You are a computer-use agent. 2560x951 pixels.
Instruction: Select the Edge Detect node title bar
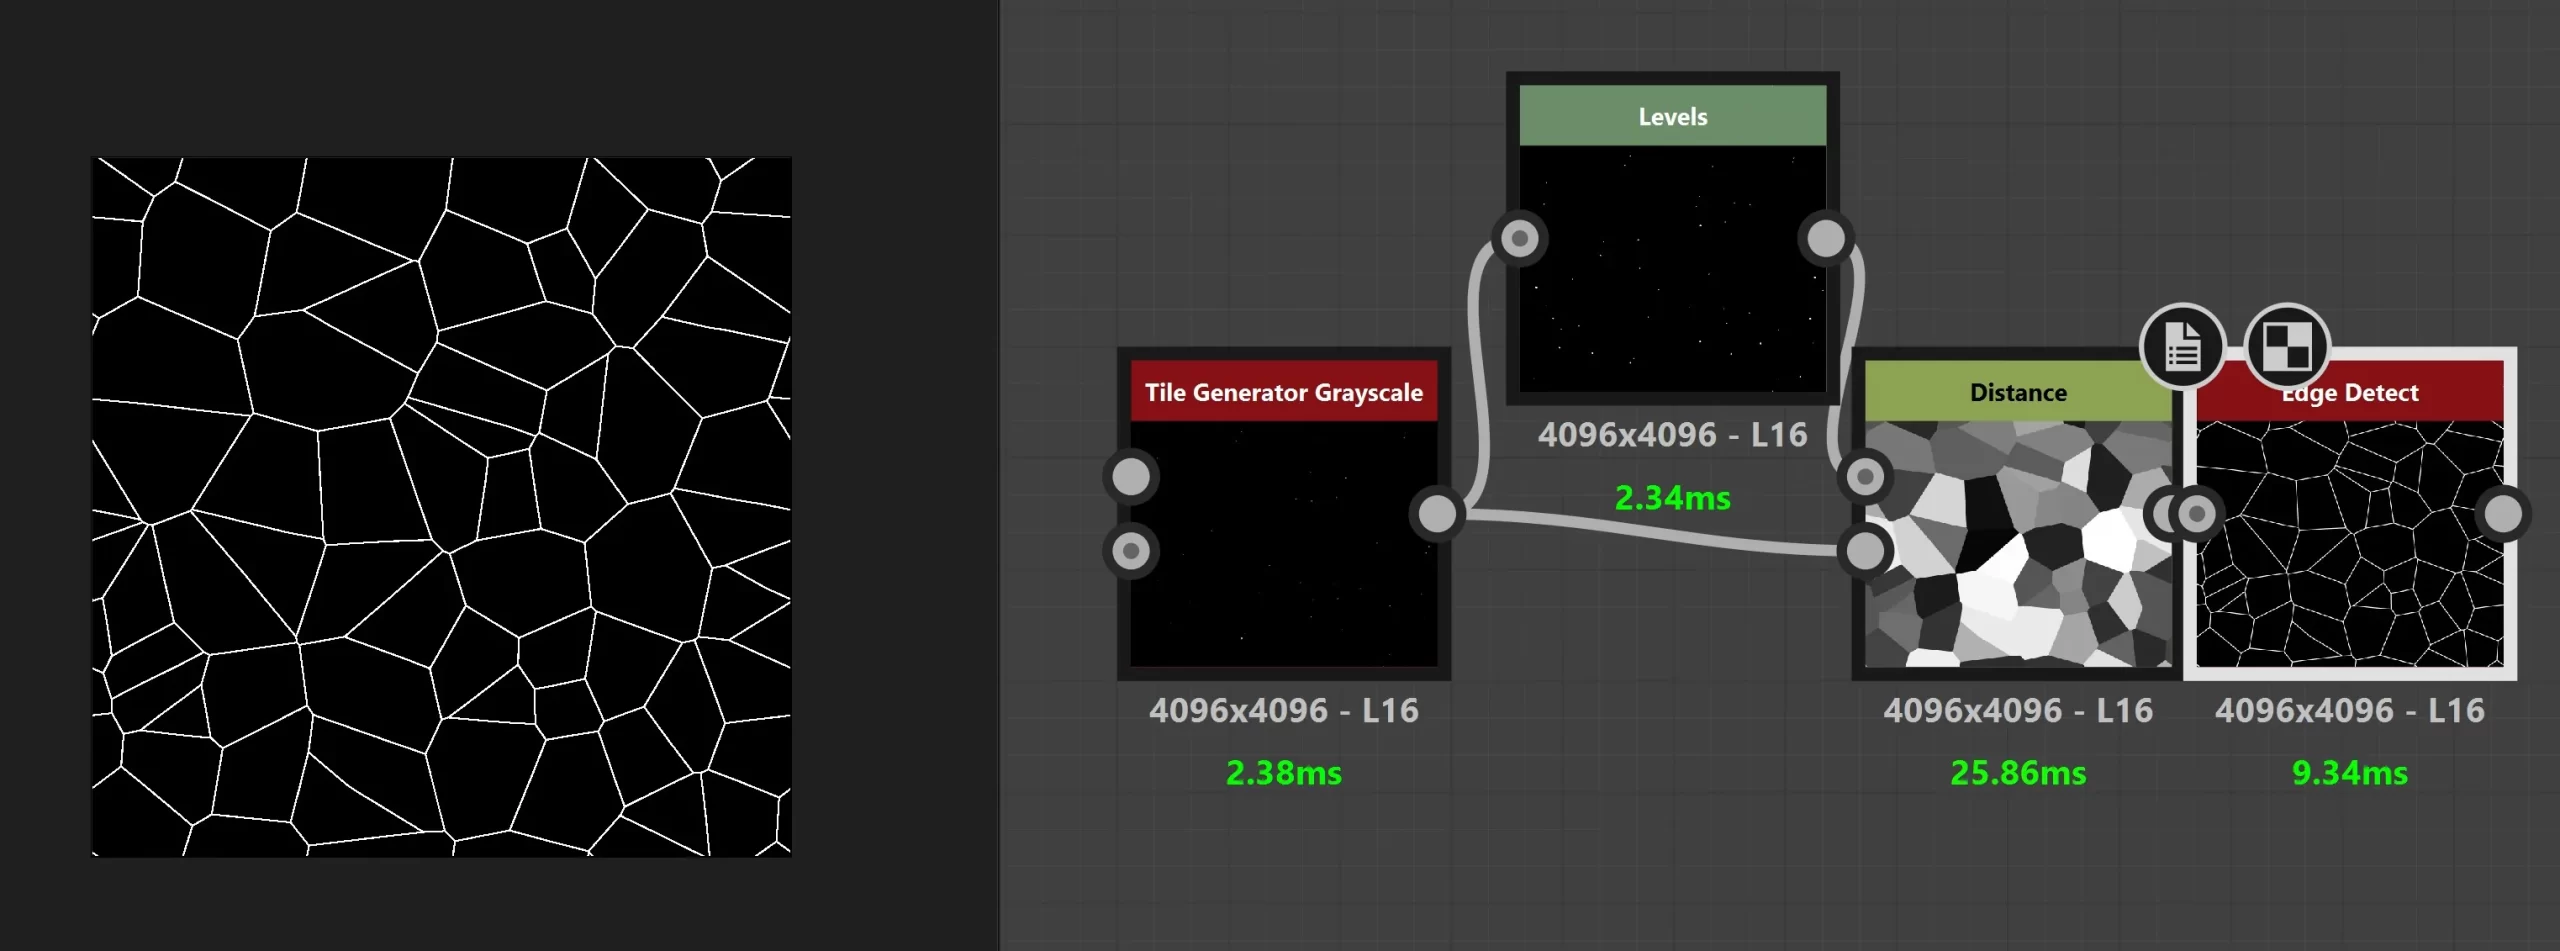click(x=2350, y=391)
